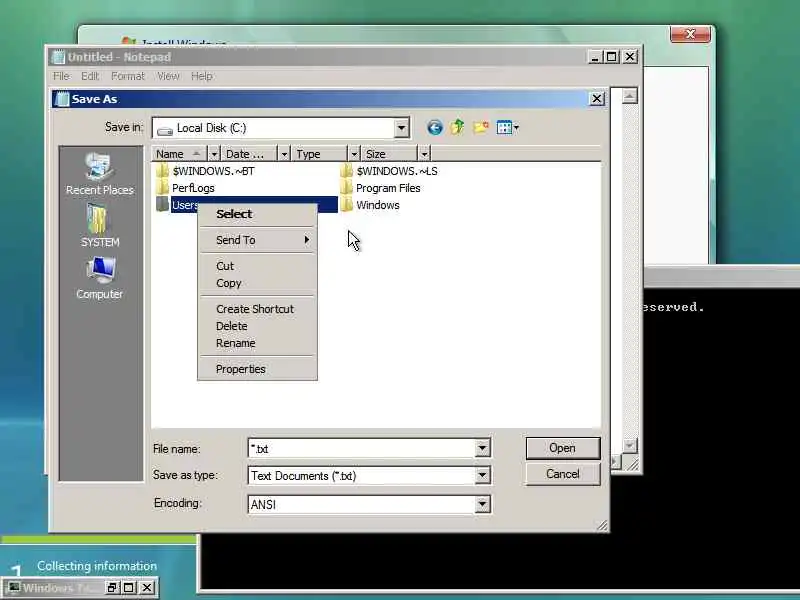The height and width of the screenshot is (600, 800).
Task: Open the Date column filter arrow
Action: [x=284, y=154]
